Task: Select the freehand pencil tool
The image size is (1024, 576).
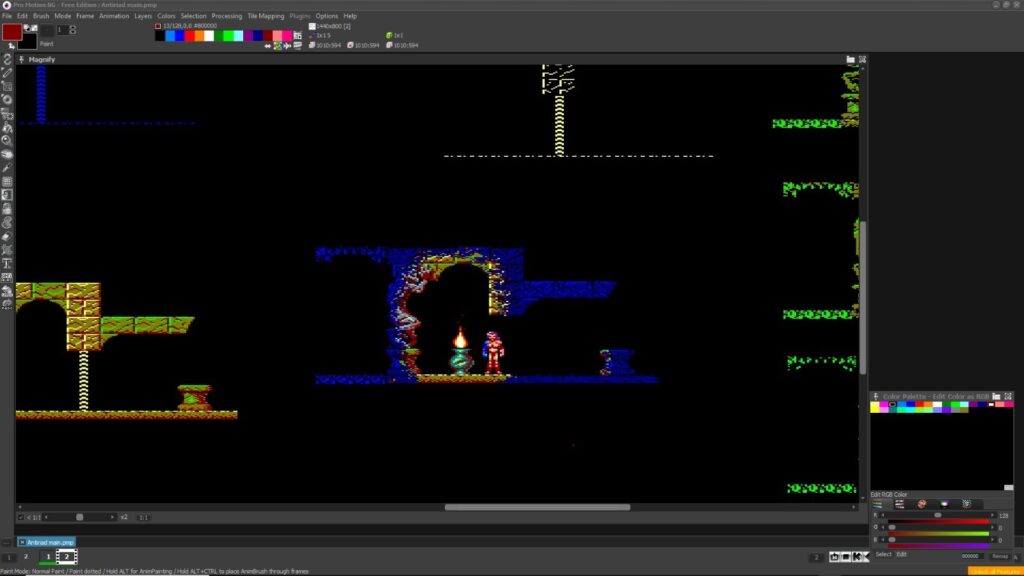Action: pyautogui.click(x=7, y=73)
